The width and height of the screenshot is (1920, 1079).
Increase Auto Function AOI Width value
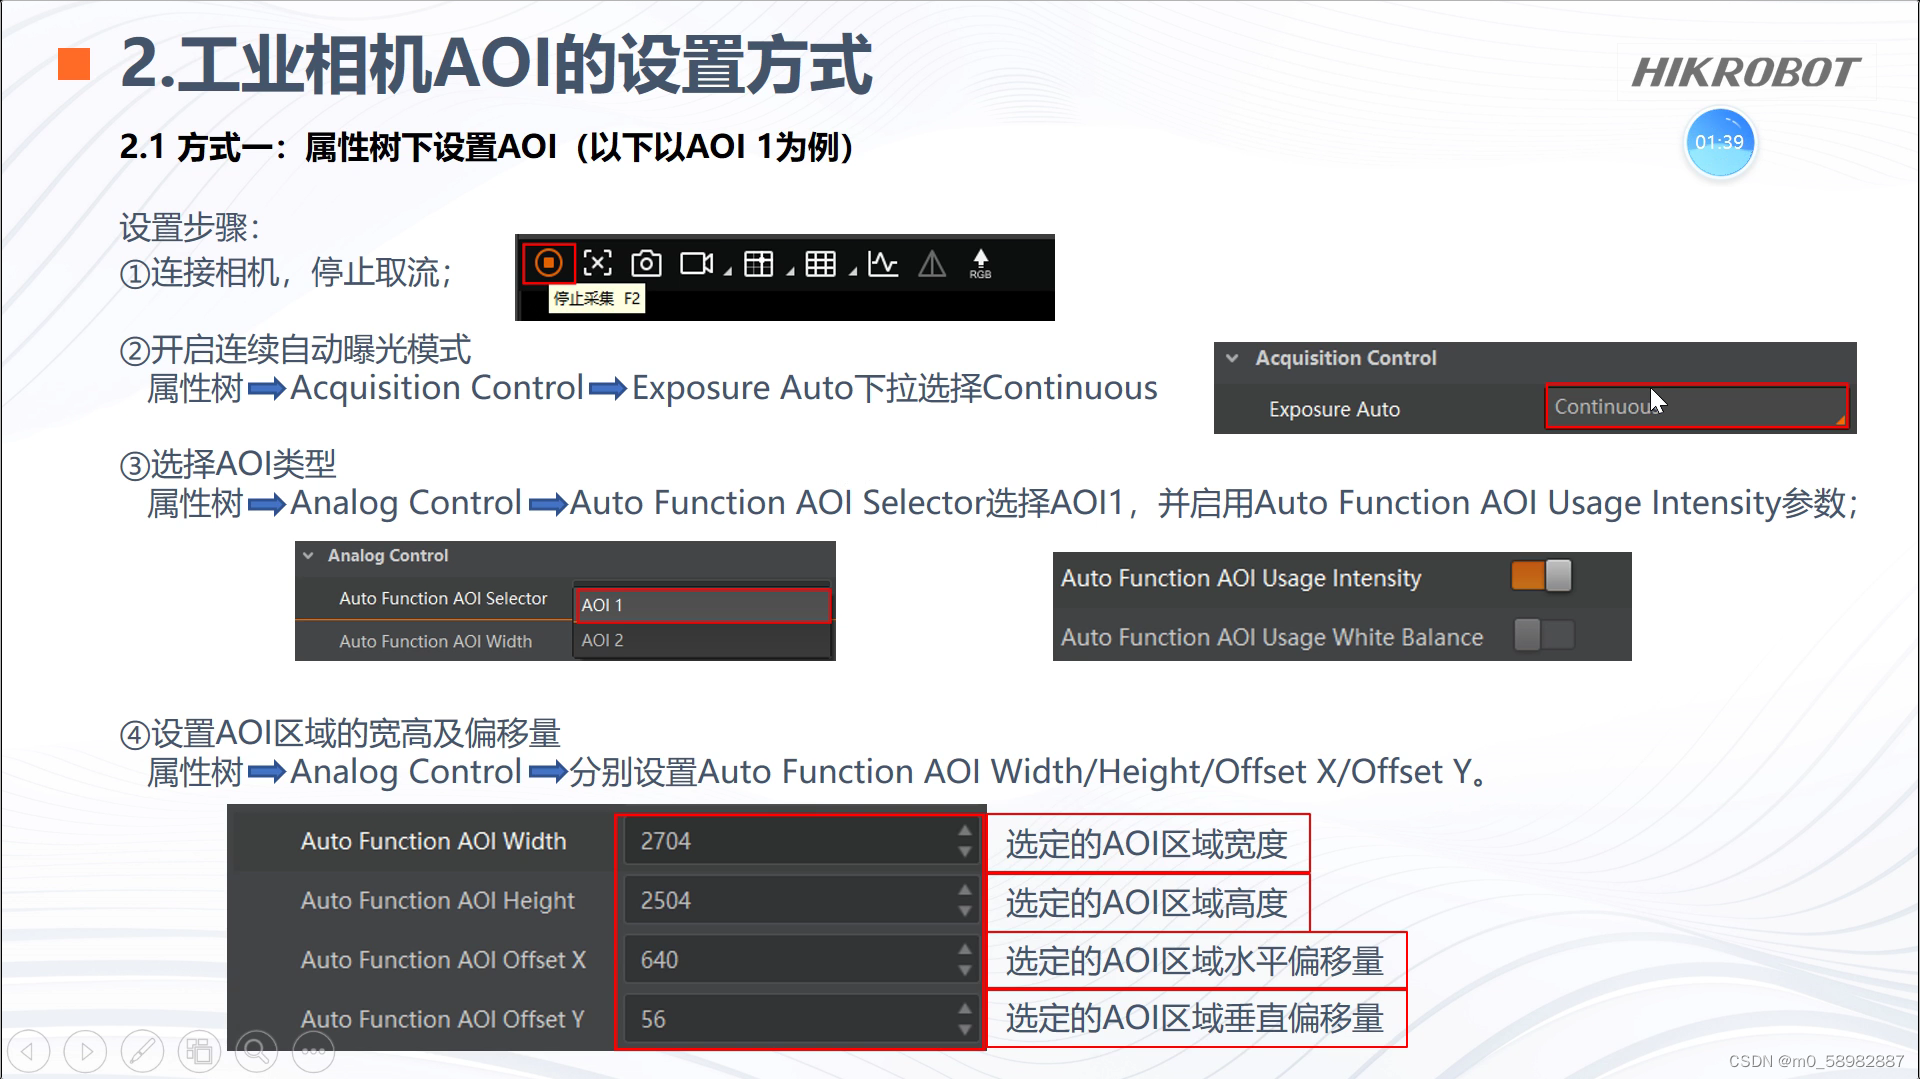[x=963, y=832]
